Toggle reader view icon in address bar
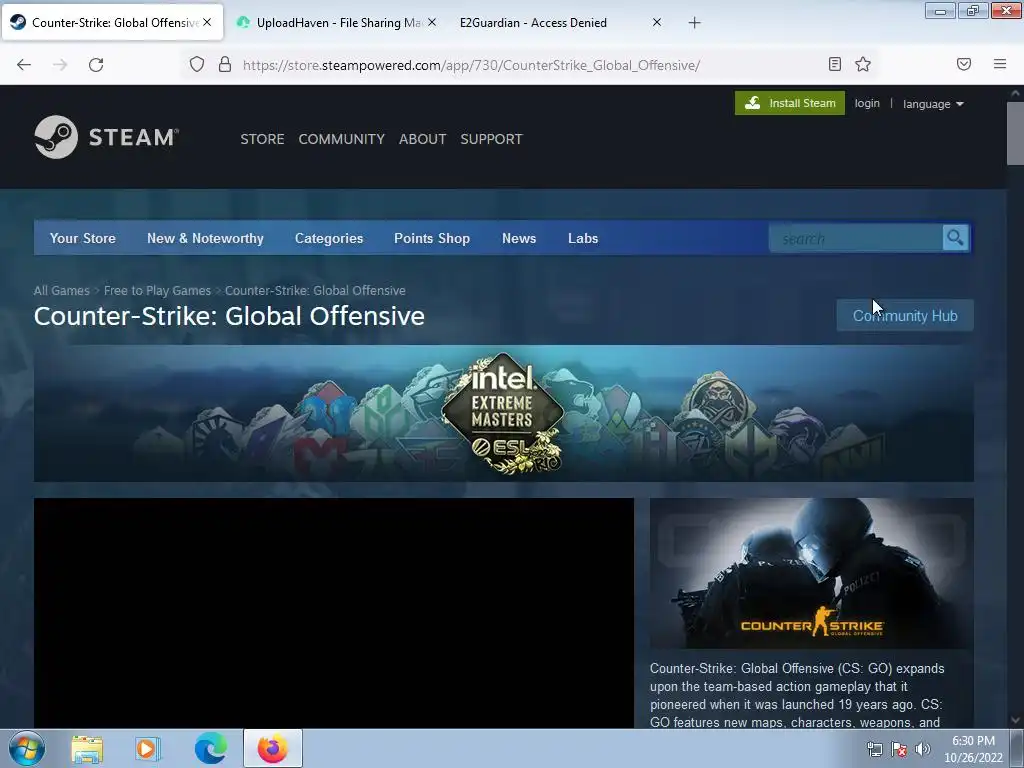The image size is (1024, 768). [835, 64]
